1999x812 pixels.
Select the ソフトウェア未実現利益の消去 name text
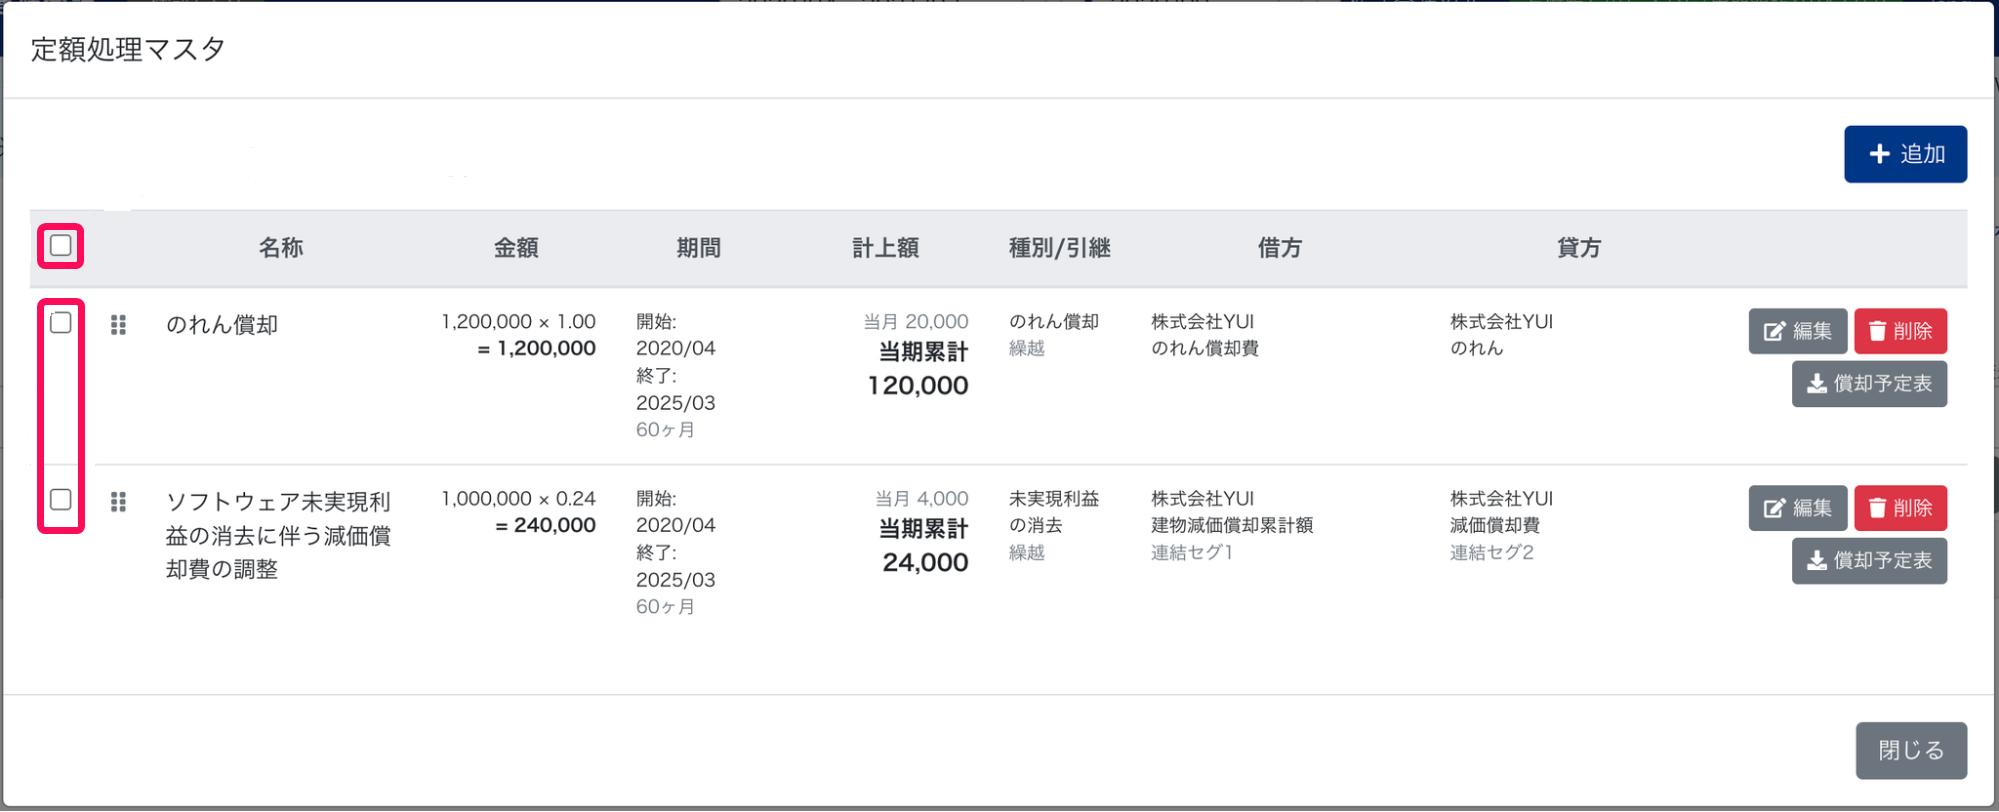tap(278, 536)
